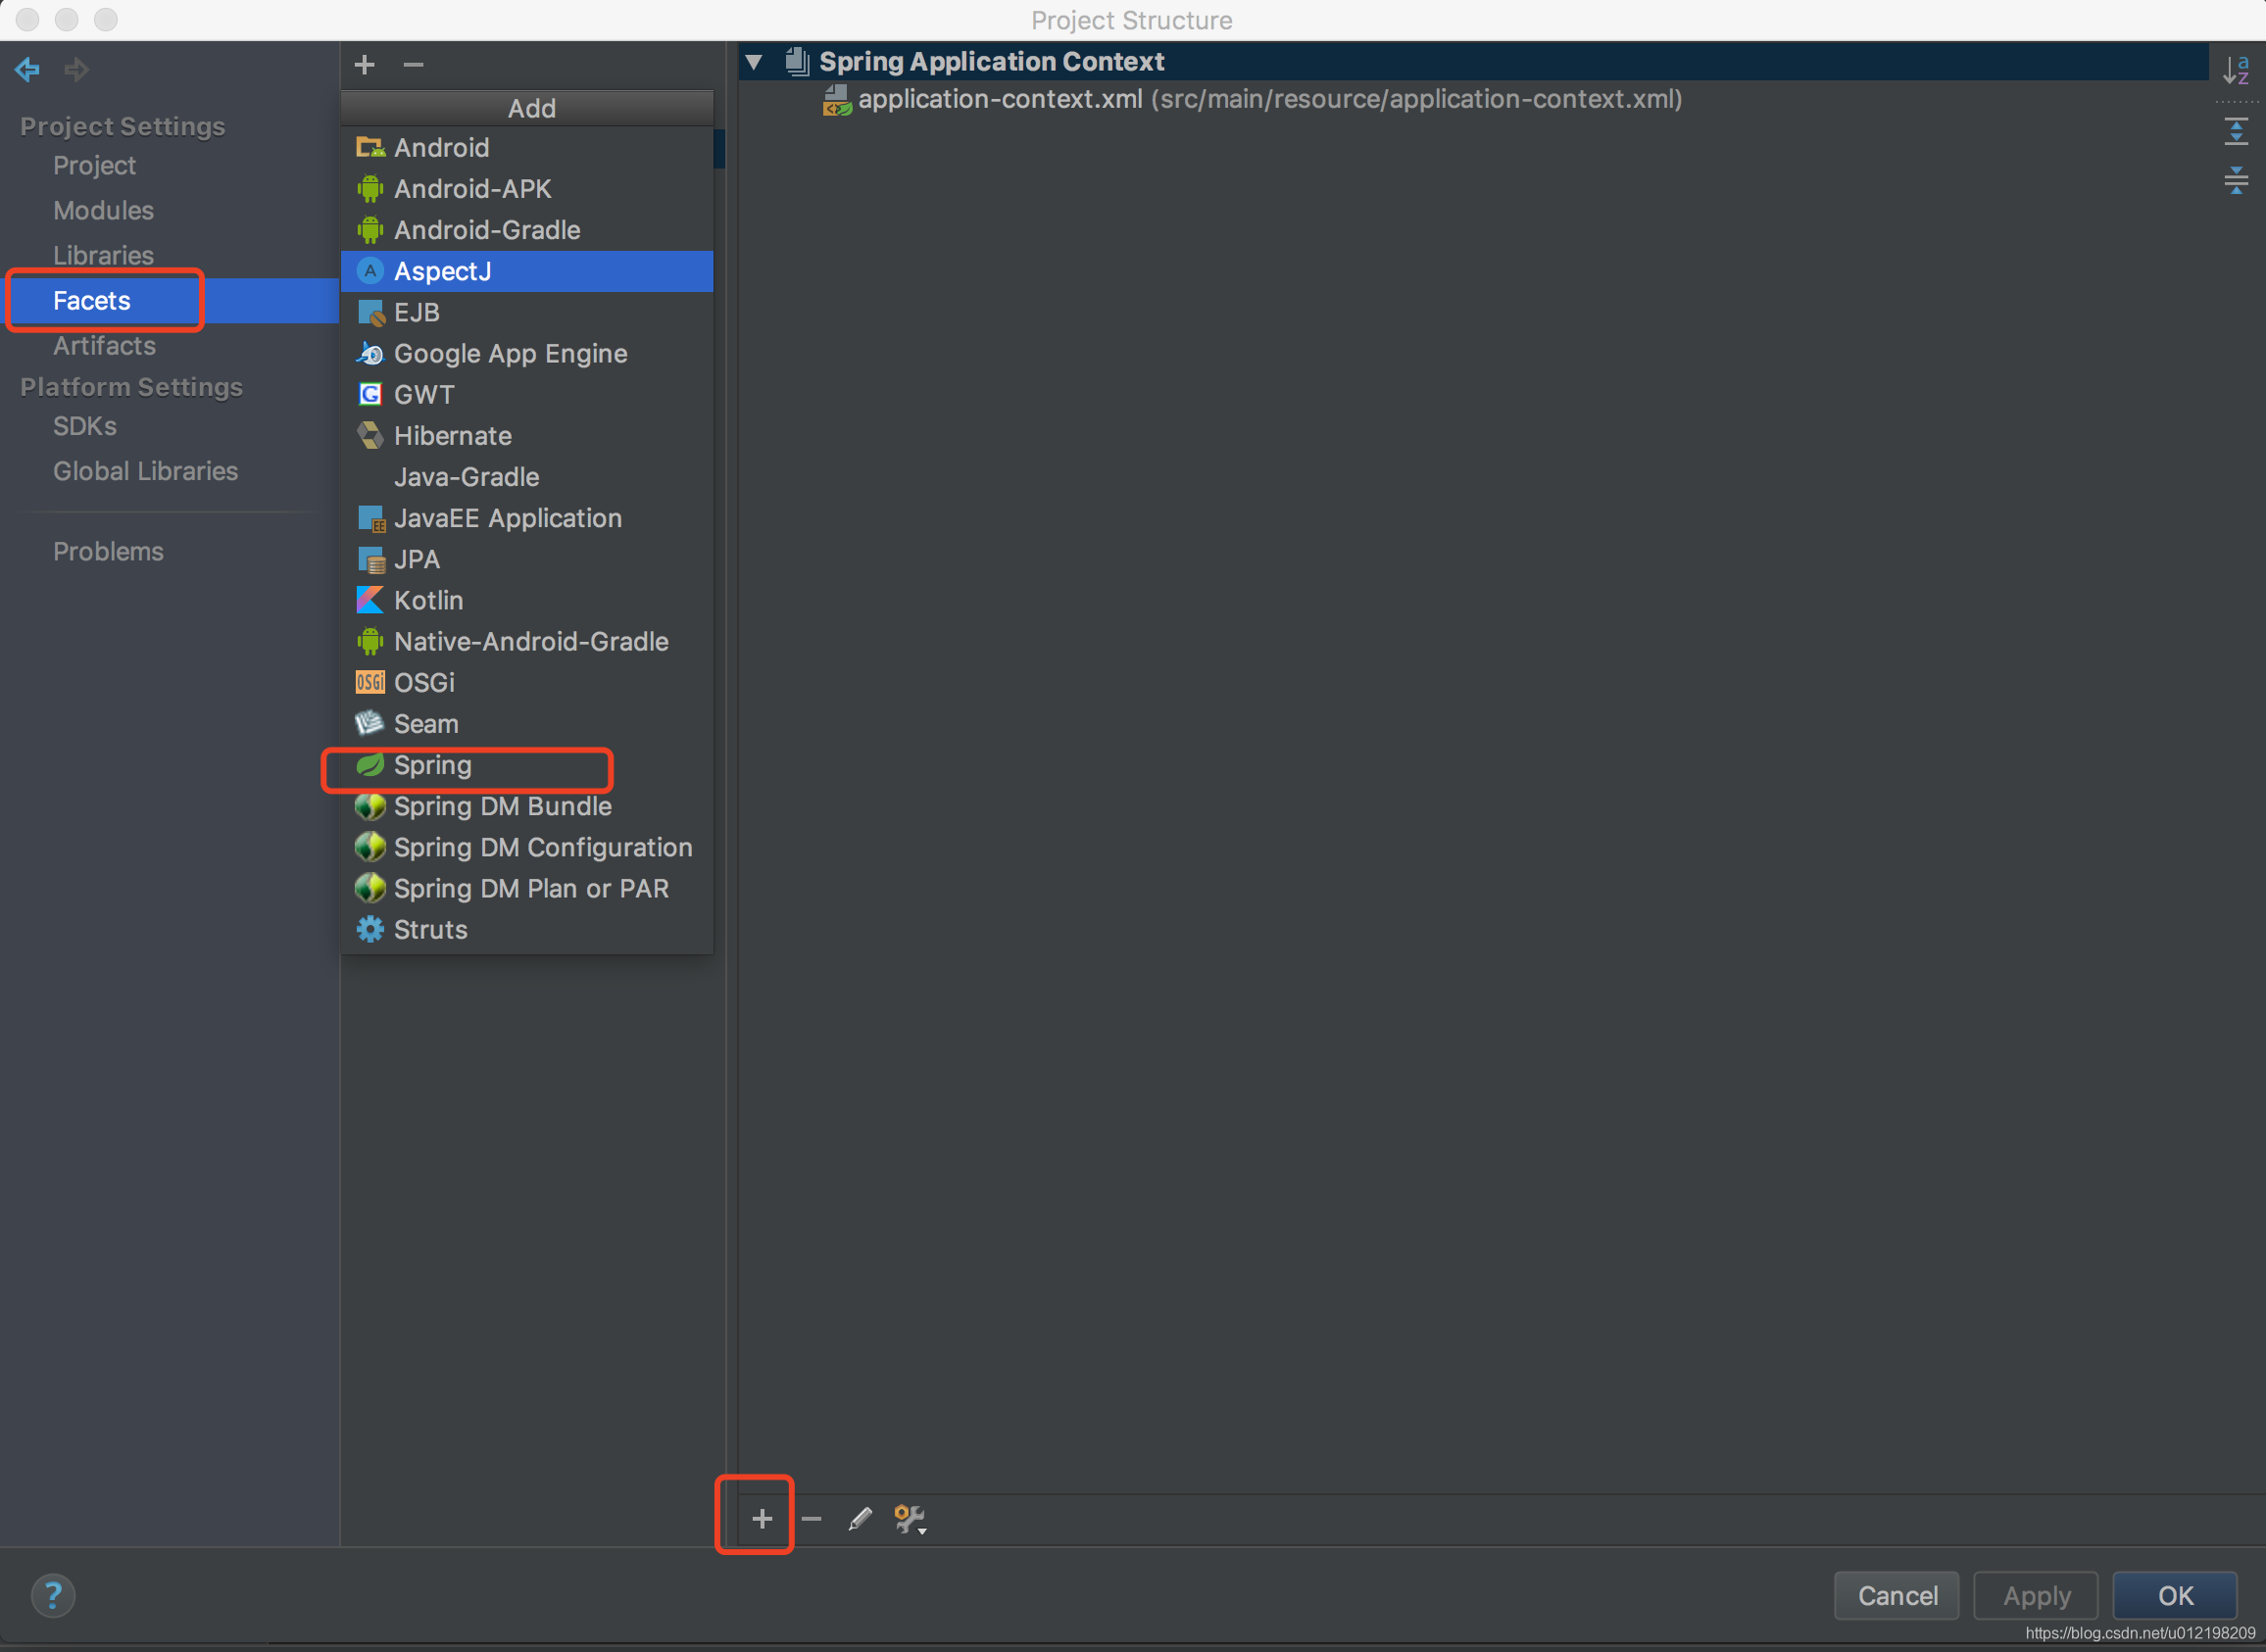Open Global Libraries settings
This screenshot has width=2266, height=1652.
tap(145, 471)
